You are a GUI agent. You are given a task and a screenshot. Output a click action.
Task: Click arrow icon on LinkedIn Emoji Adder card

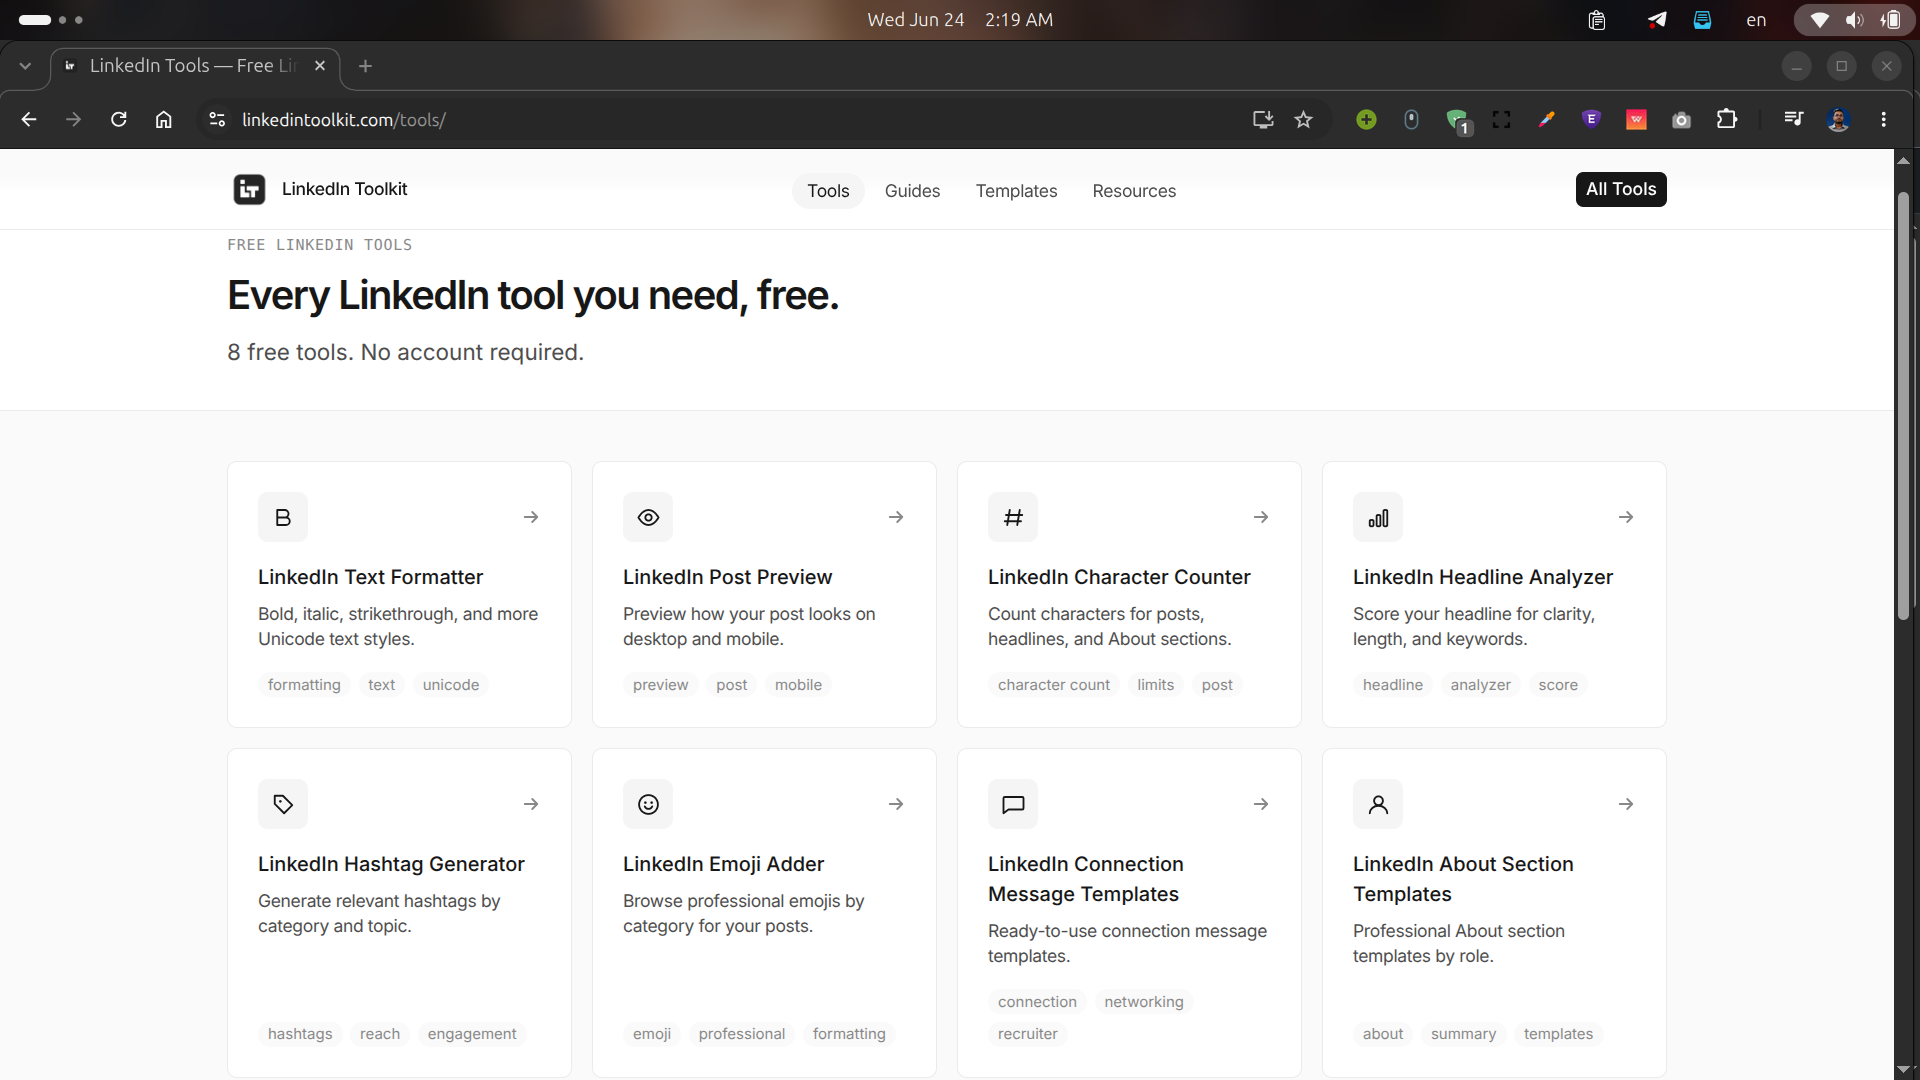point(896,804)
